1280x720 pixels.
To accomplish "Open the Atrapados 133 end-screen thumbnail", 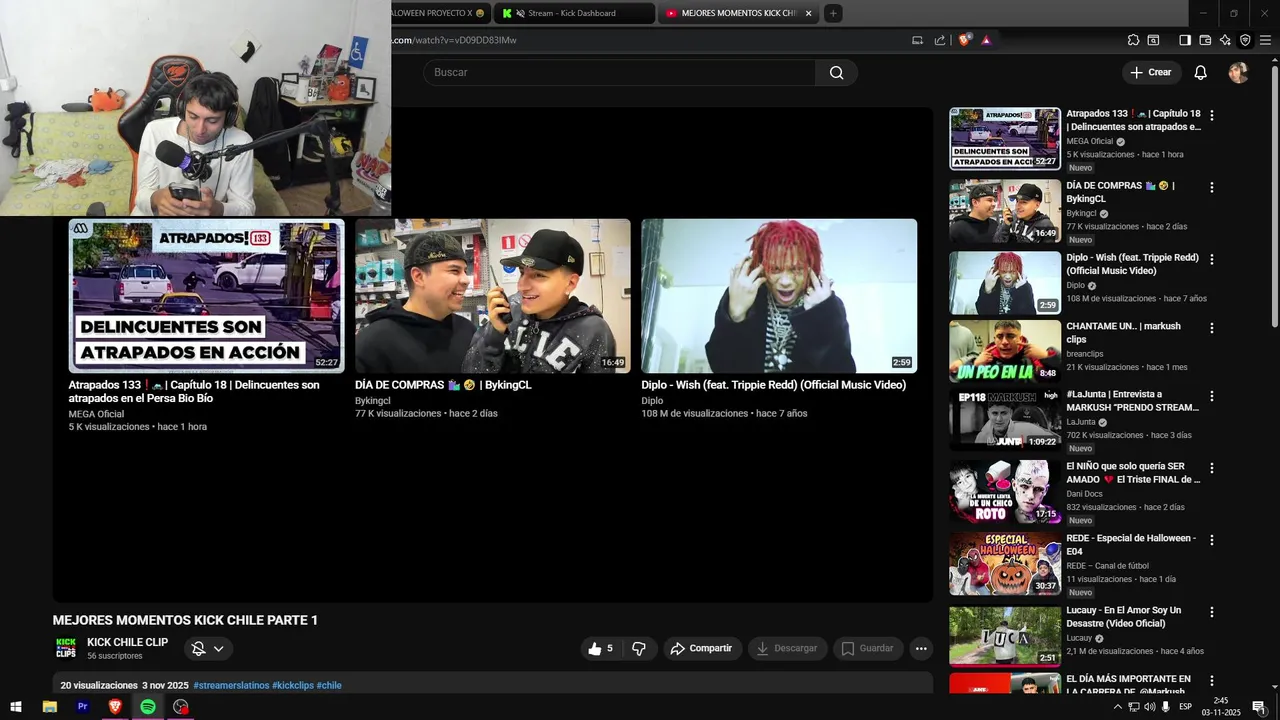I will 206,296.
